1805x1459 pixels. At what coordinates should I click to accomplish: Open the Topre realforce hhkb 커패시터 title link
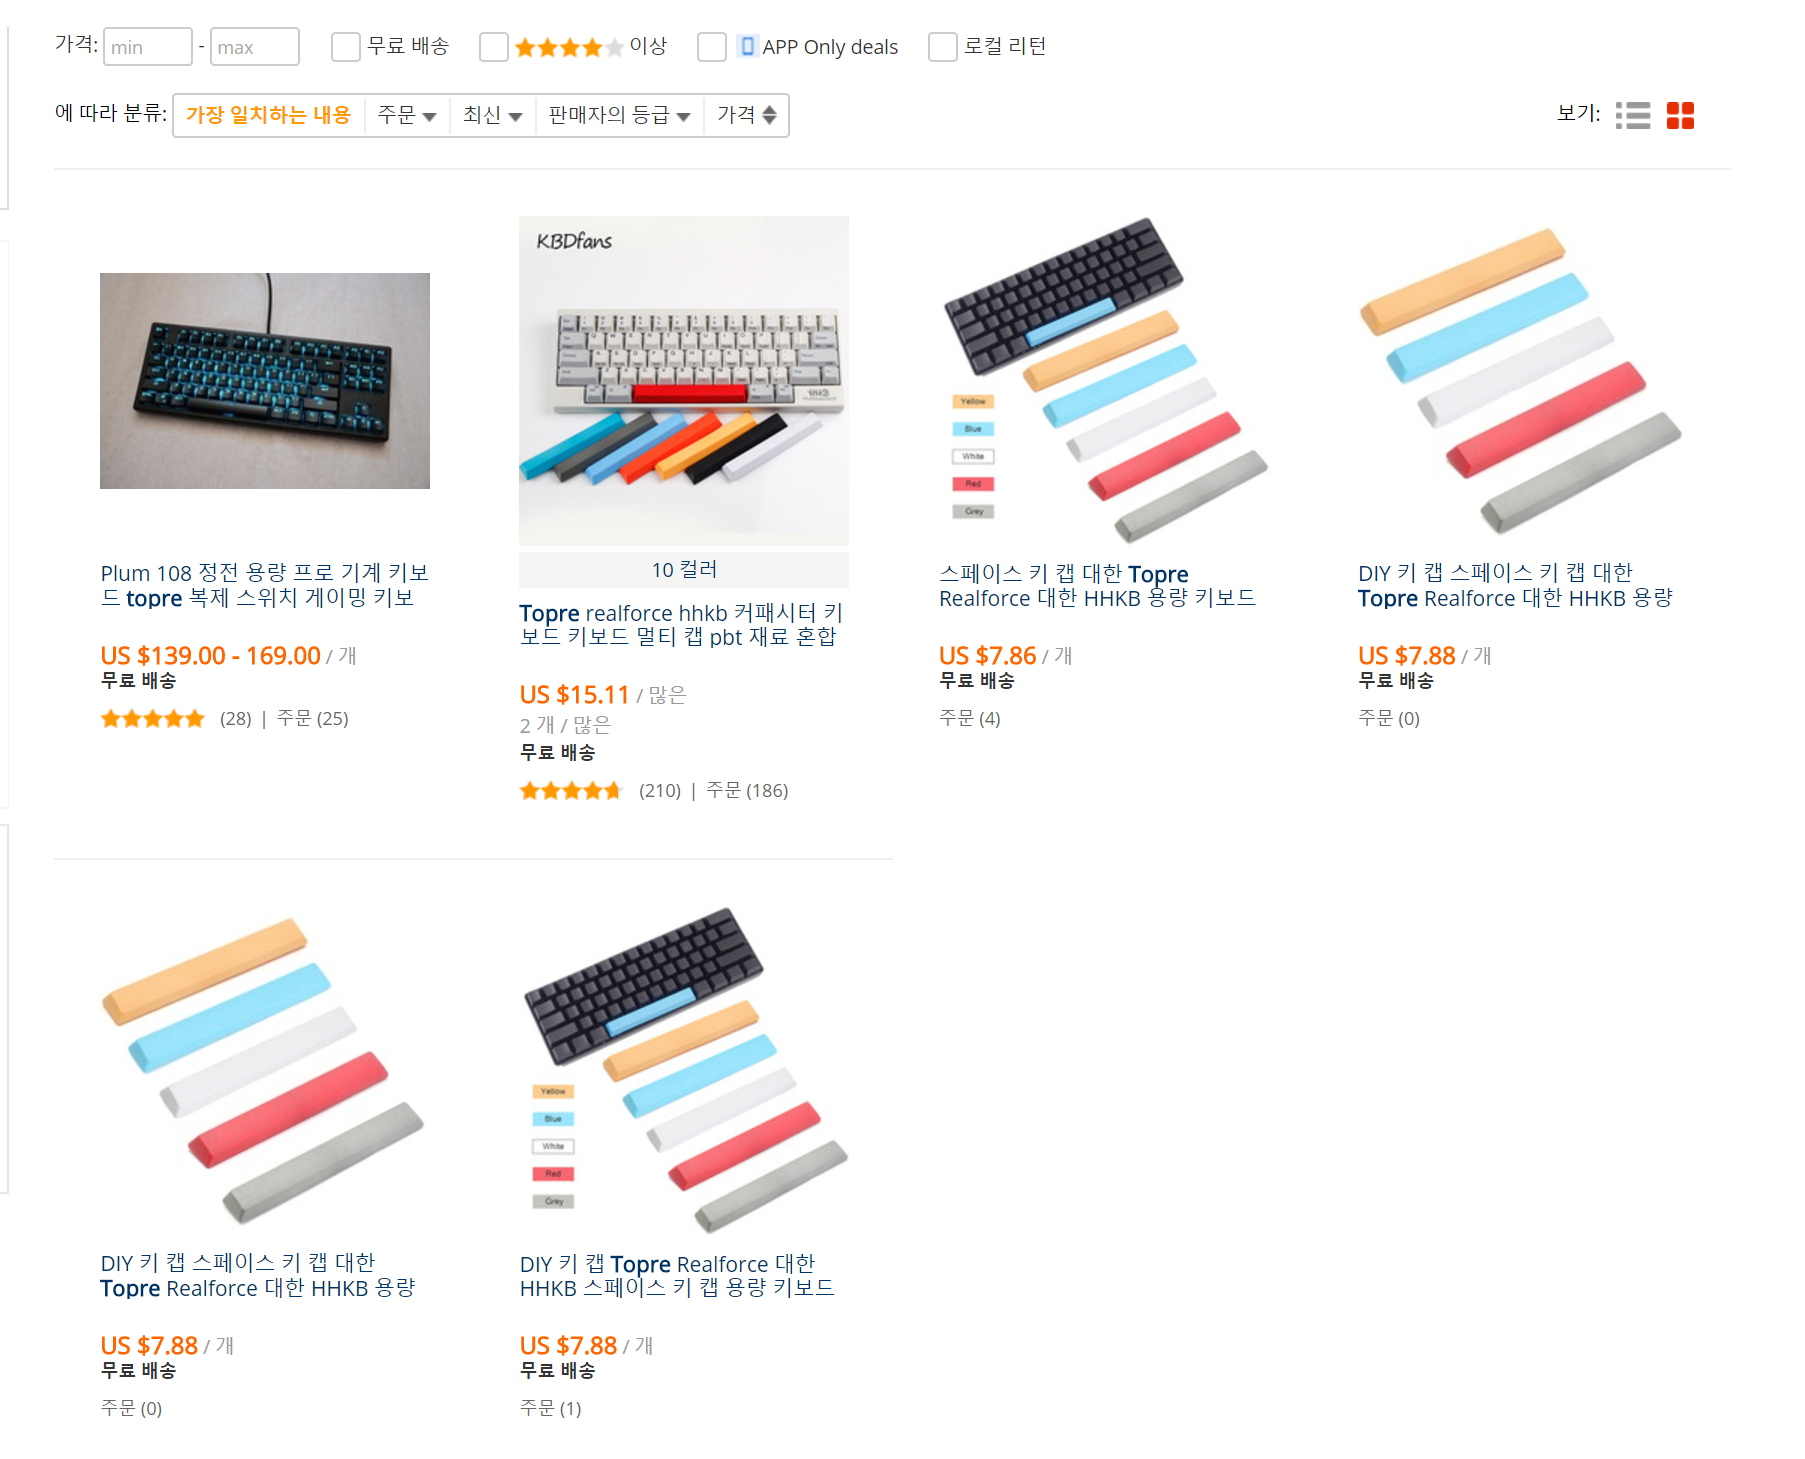click(682, 624)
